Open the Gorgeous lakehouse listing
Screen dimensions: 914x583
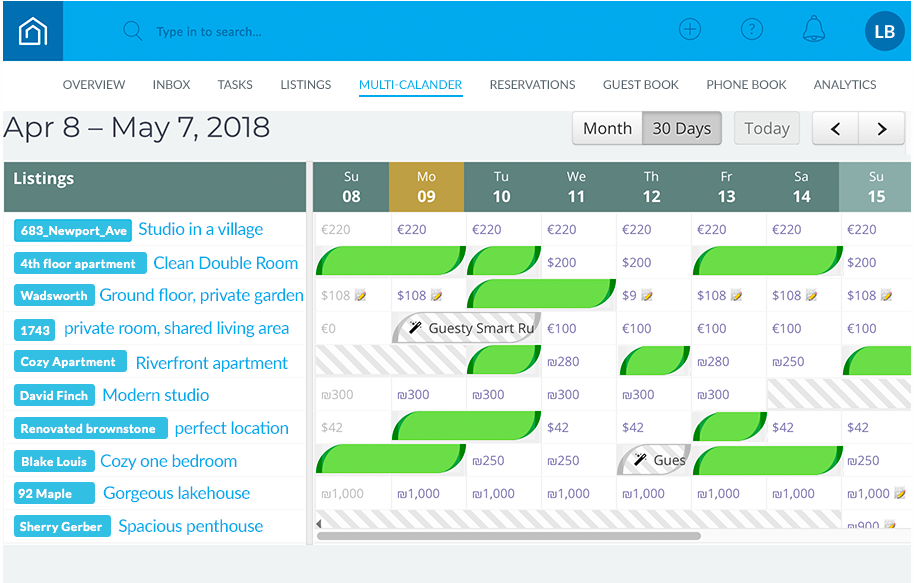coord(176,493)
